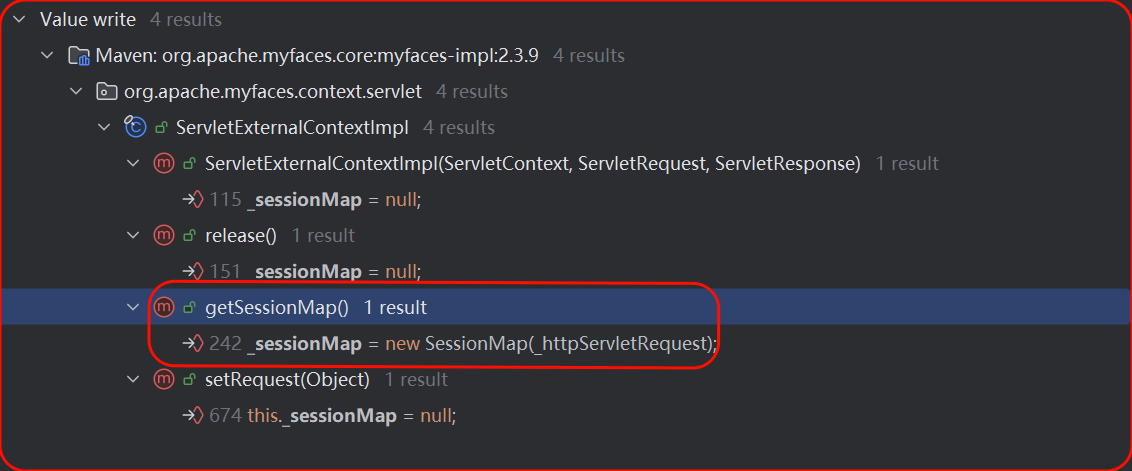Viewport: 1132px width, 471px height.
Task: Collapse the Value write results group
Action: point(18,20)
